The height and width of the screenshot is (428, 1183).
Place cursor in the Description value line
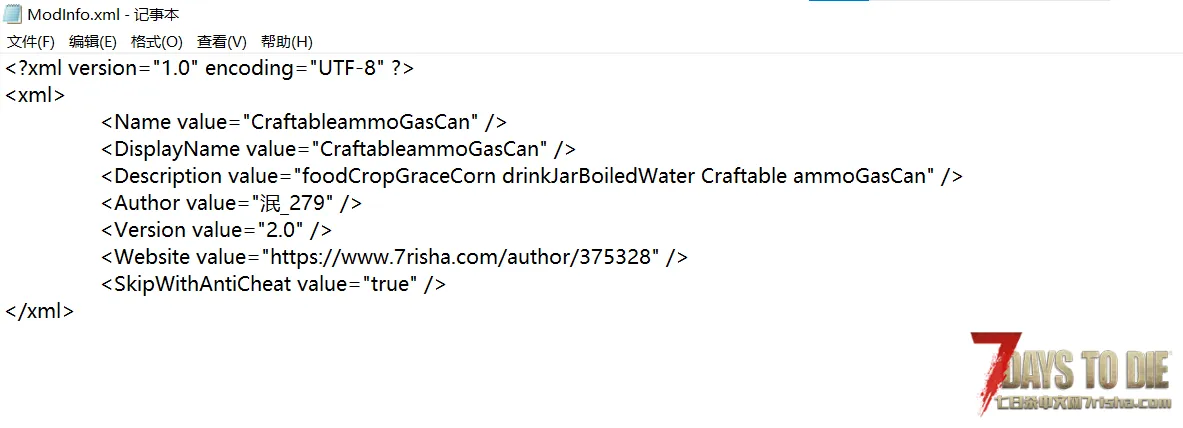[x=532, y=176]
